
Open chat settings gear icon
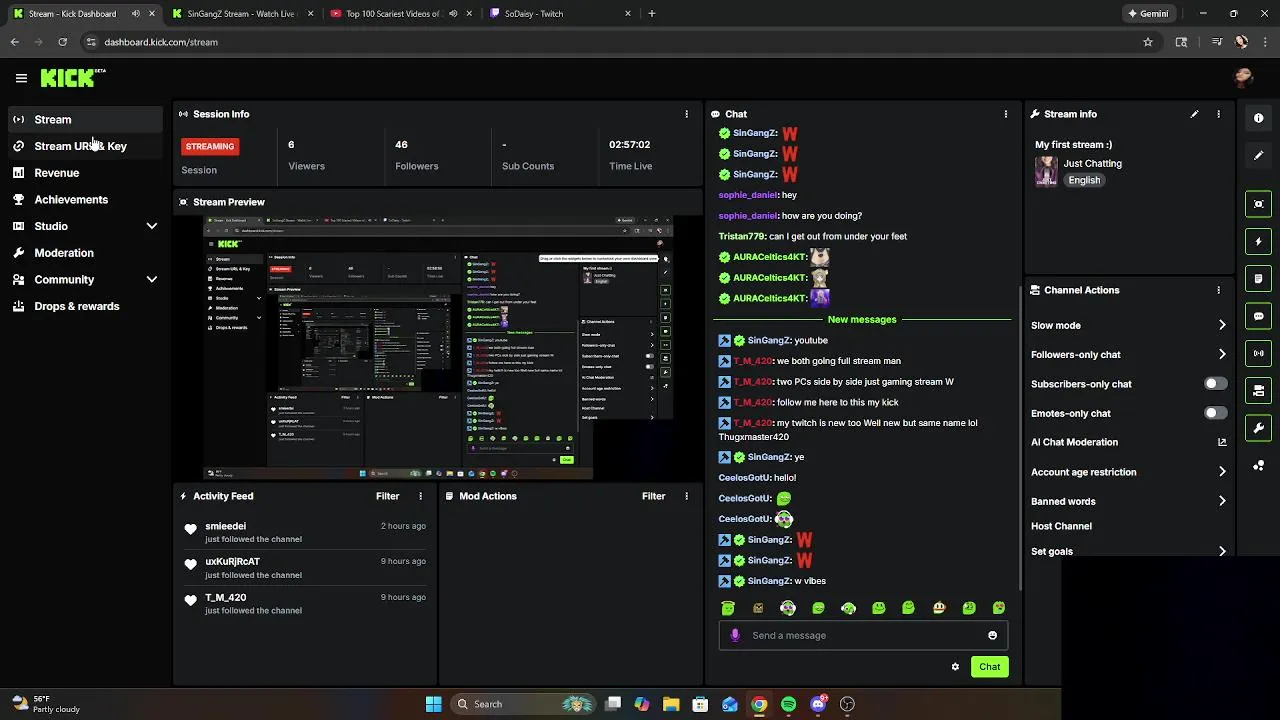(955, 666)
